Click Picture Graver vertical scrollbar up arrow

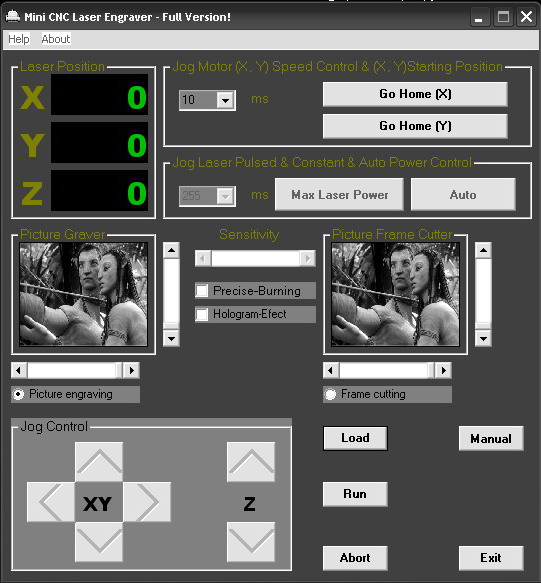click(x=171, y=250)
